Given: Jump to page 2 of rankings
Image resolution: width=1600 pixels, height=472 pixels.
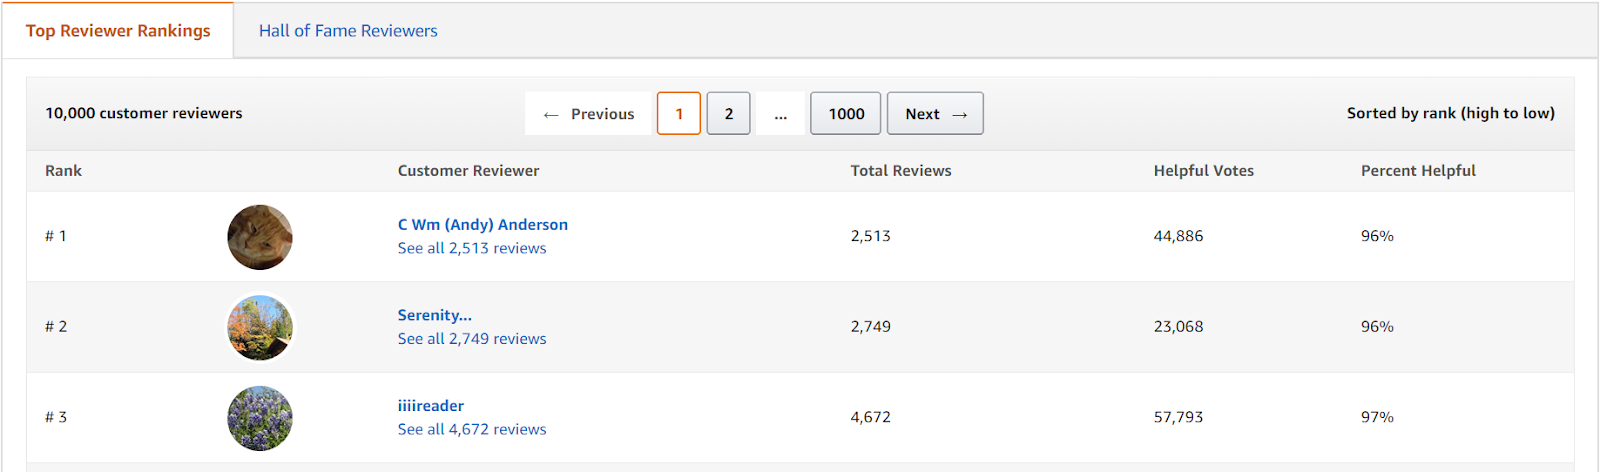Looking at the screenshot, I should (729, 114).
